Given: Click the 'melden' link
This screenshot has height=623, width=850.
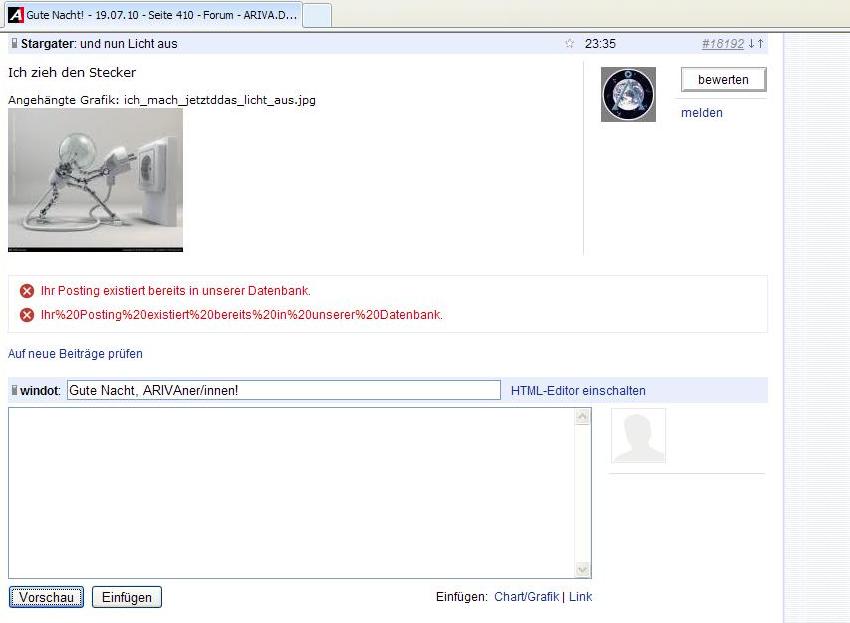Looking at the screenshot, I should click(701, 113).
